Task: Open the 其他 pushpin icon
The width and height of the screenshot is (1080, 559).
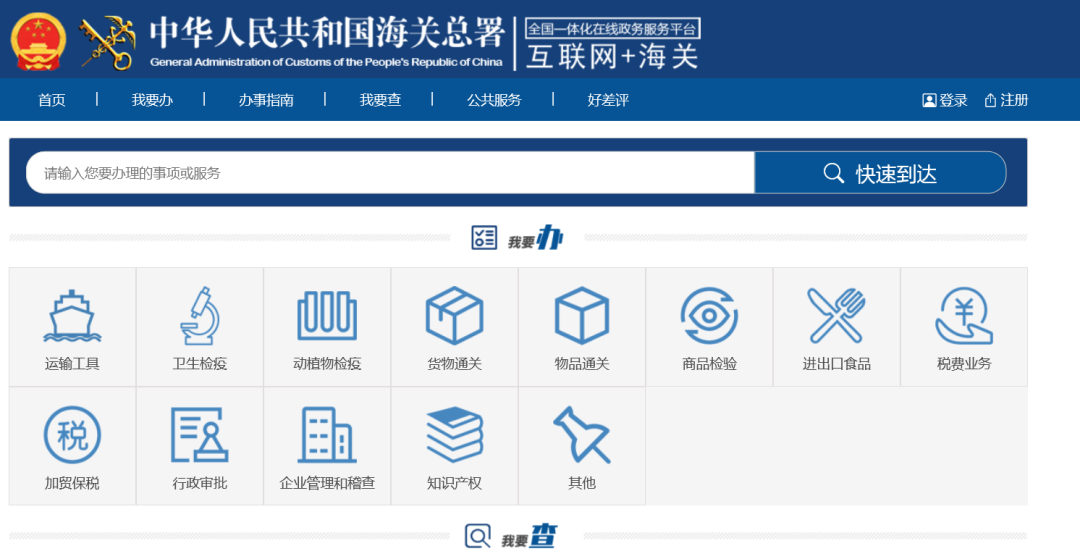Action: [x=582, y=435]
